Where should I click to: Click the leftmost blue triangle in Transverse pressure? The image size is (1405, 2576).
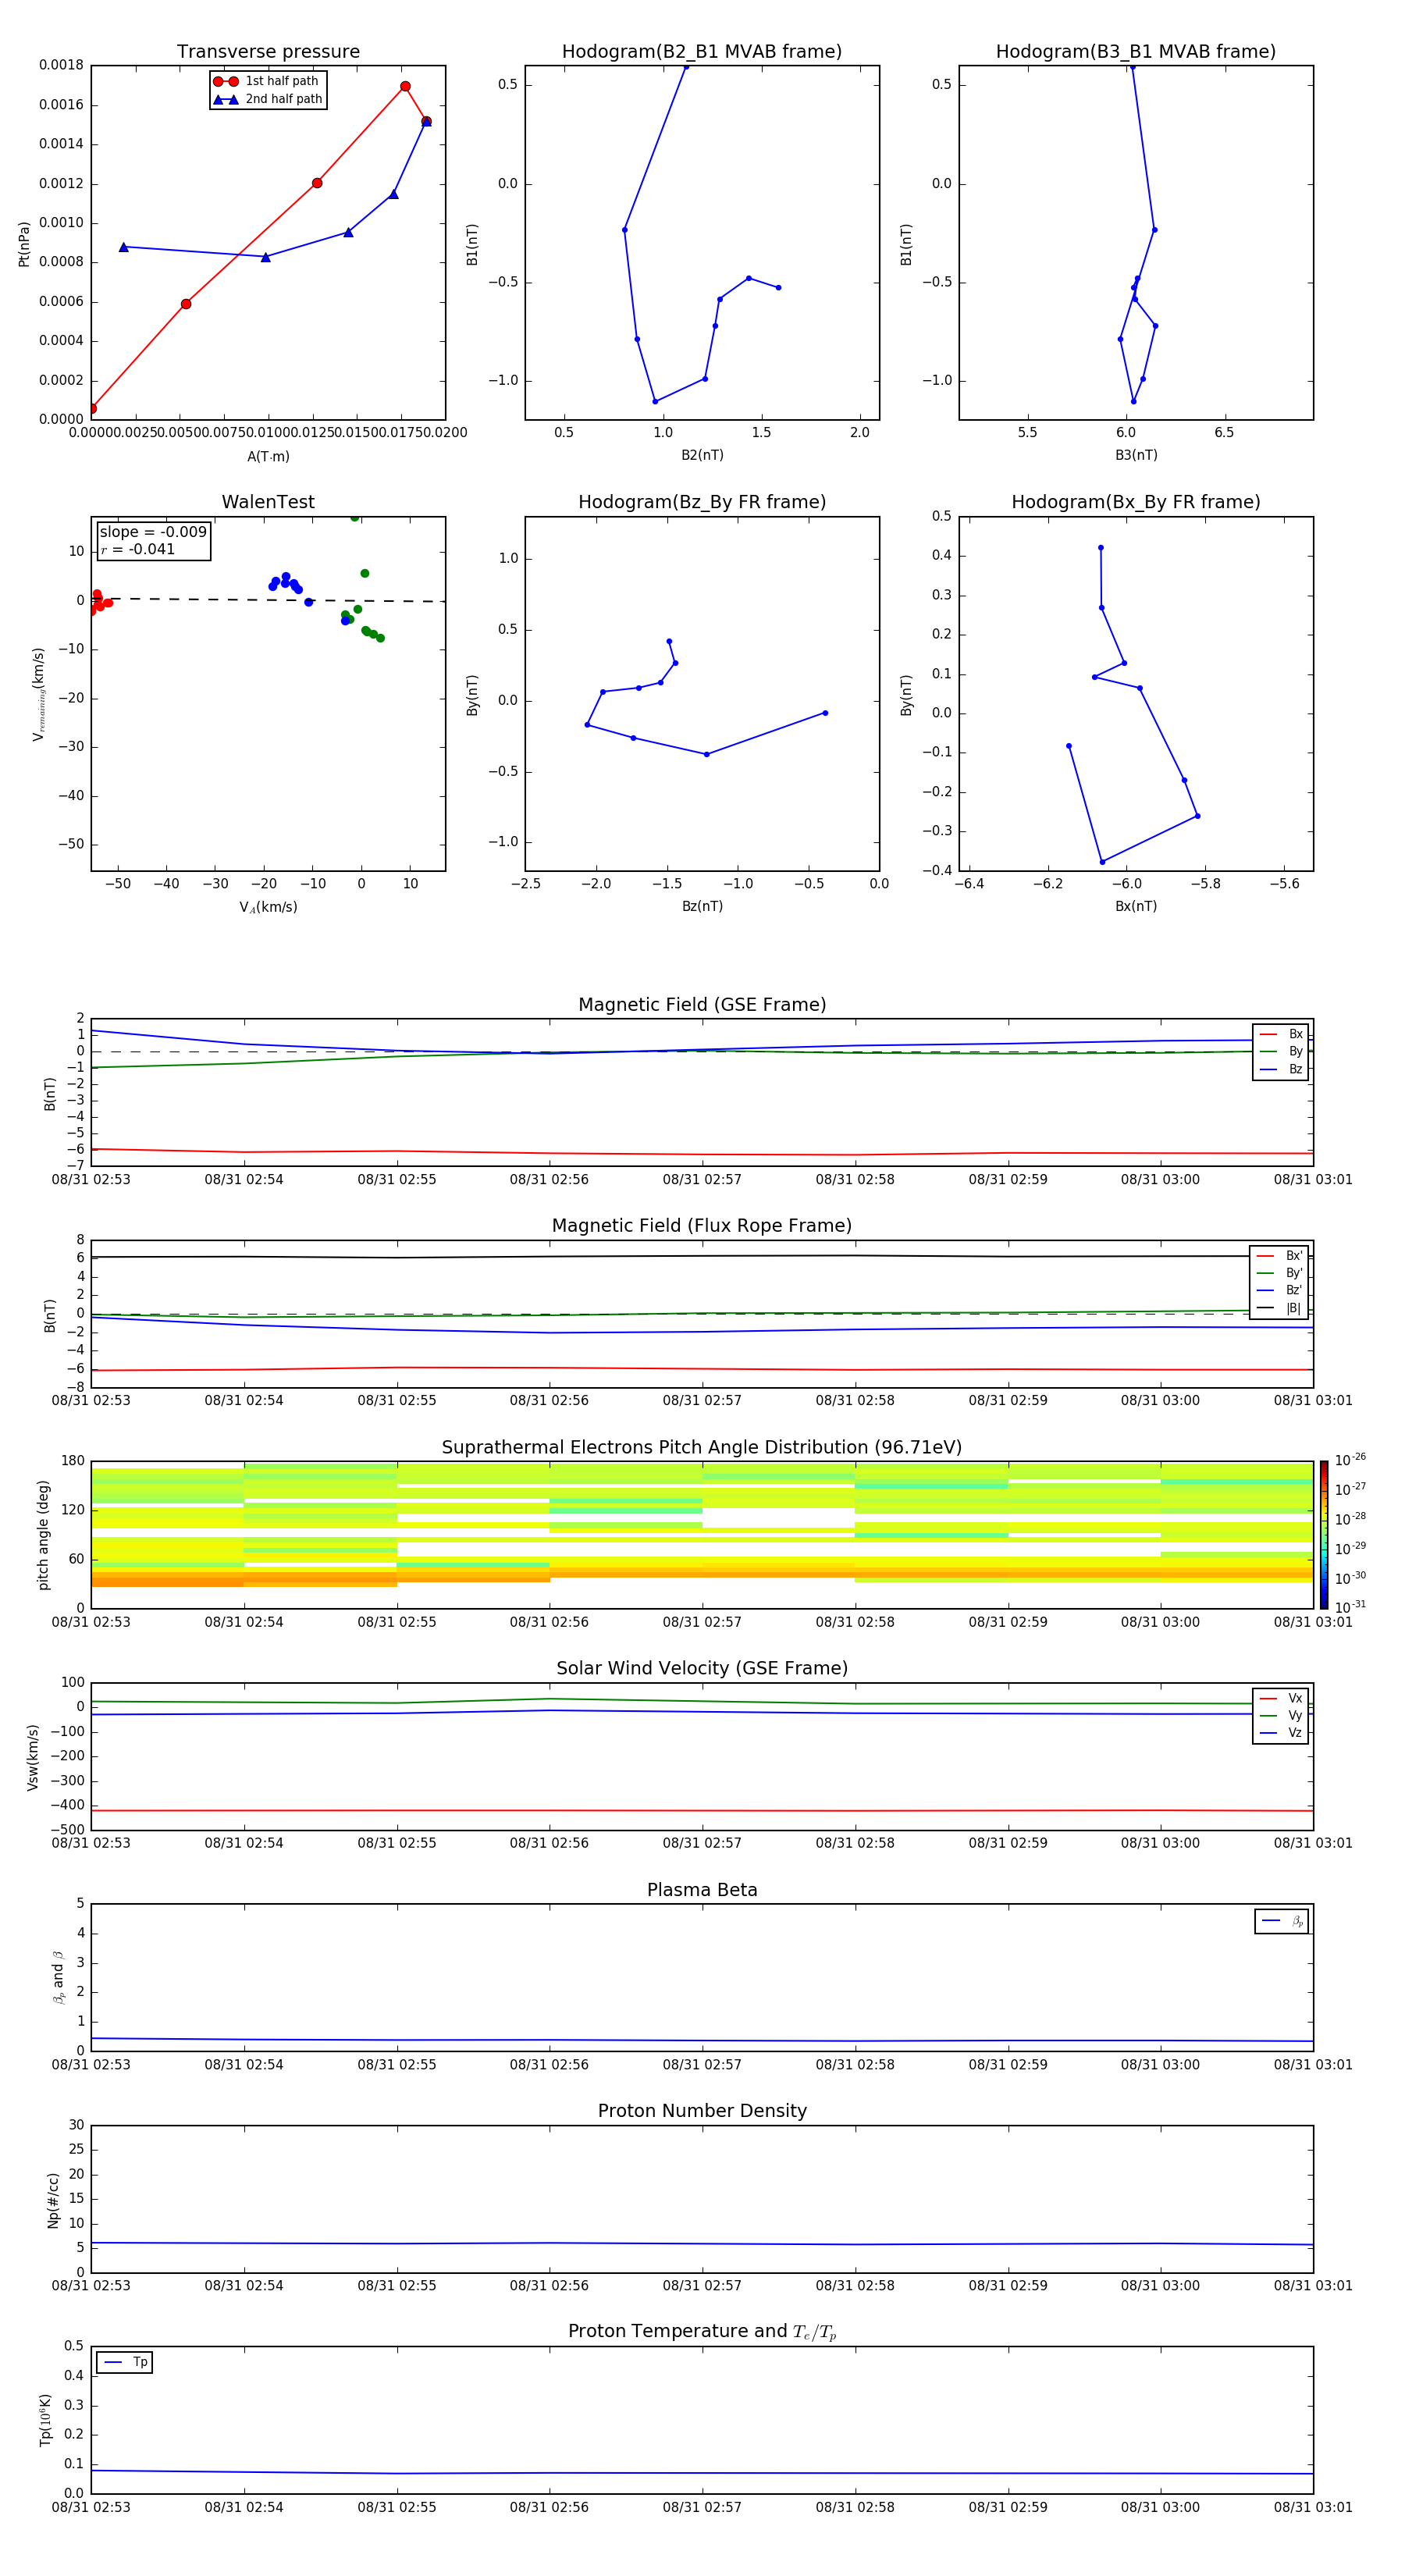(124, 247)
